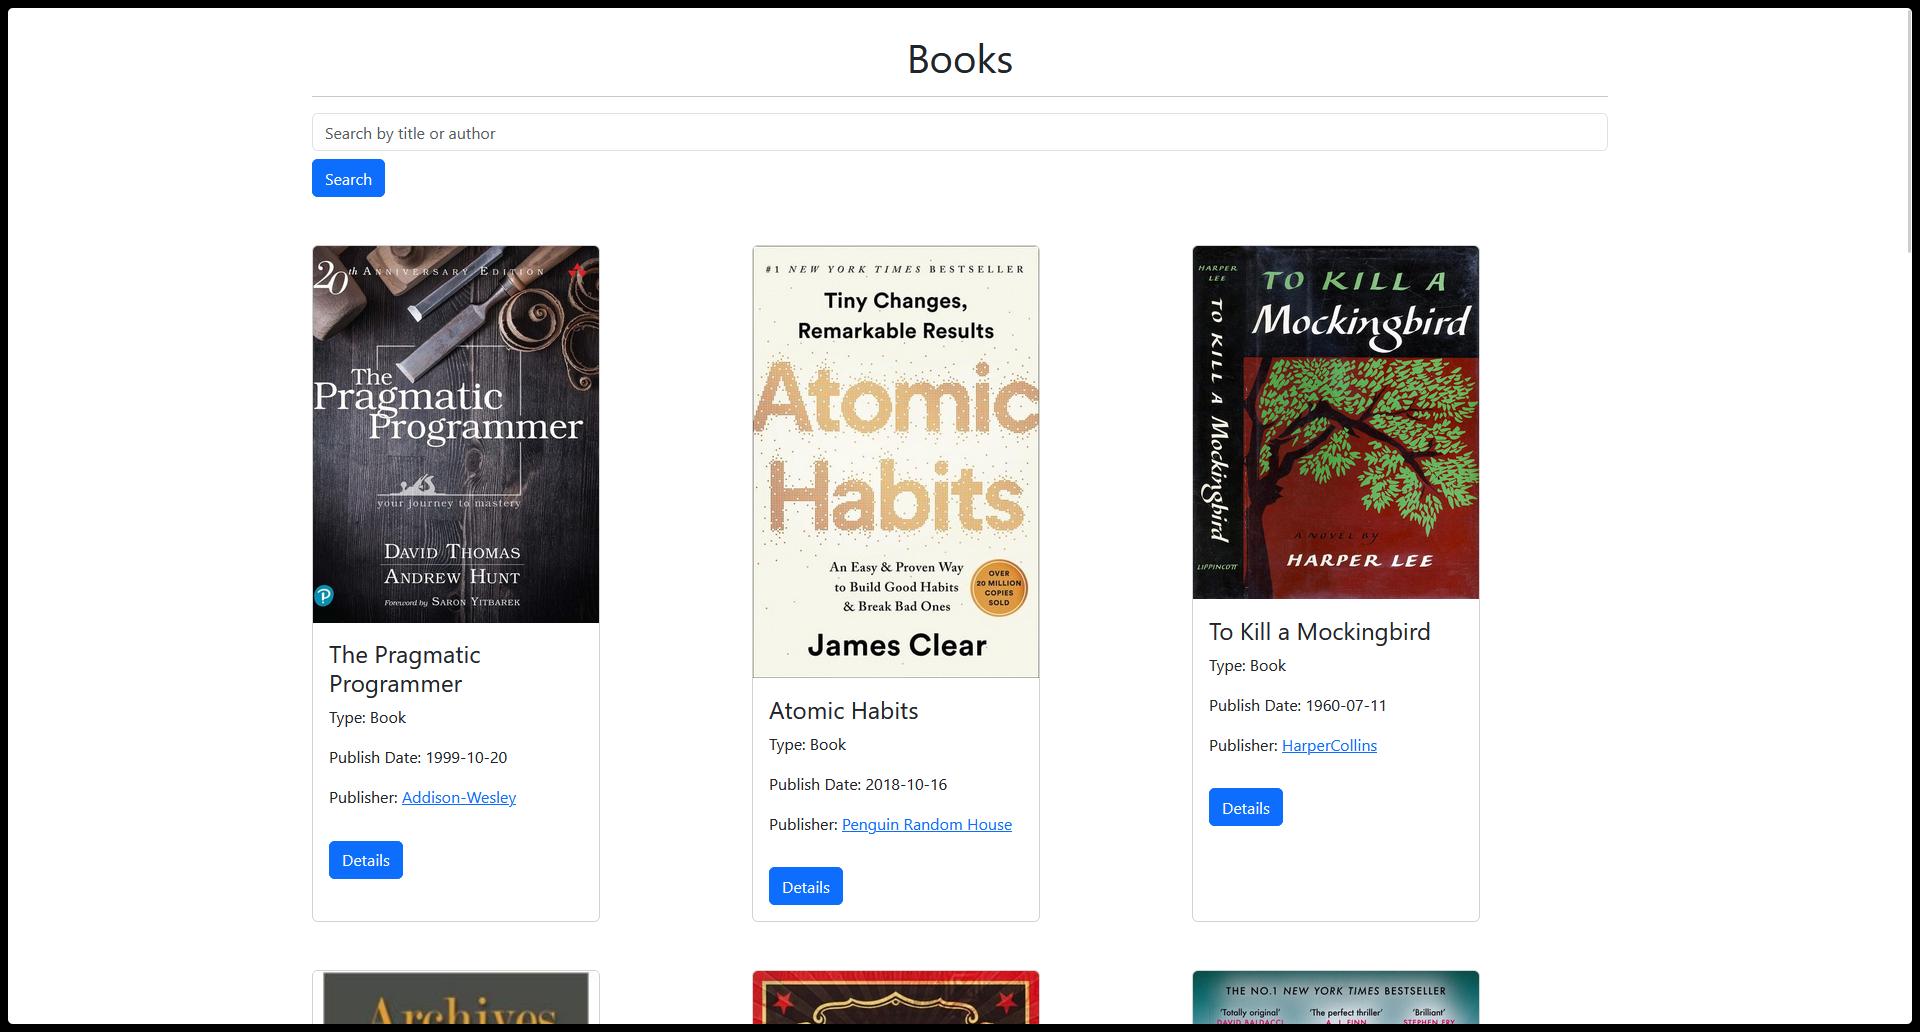Click the search by title or author field
This screenshot has width=1920, height=1032.
959,132
